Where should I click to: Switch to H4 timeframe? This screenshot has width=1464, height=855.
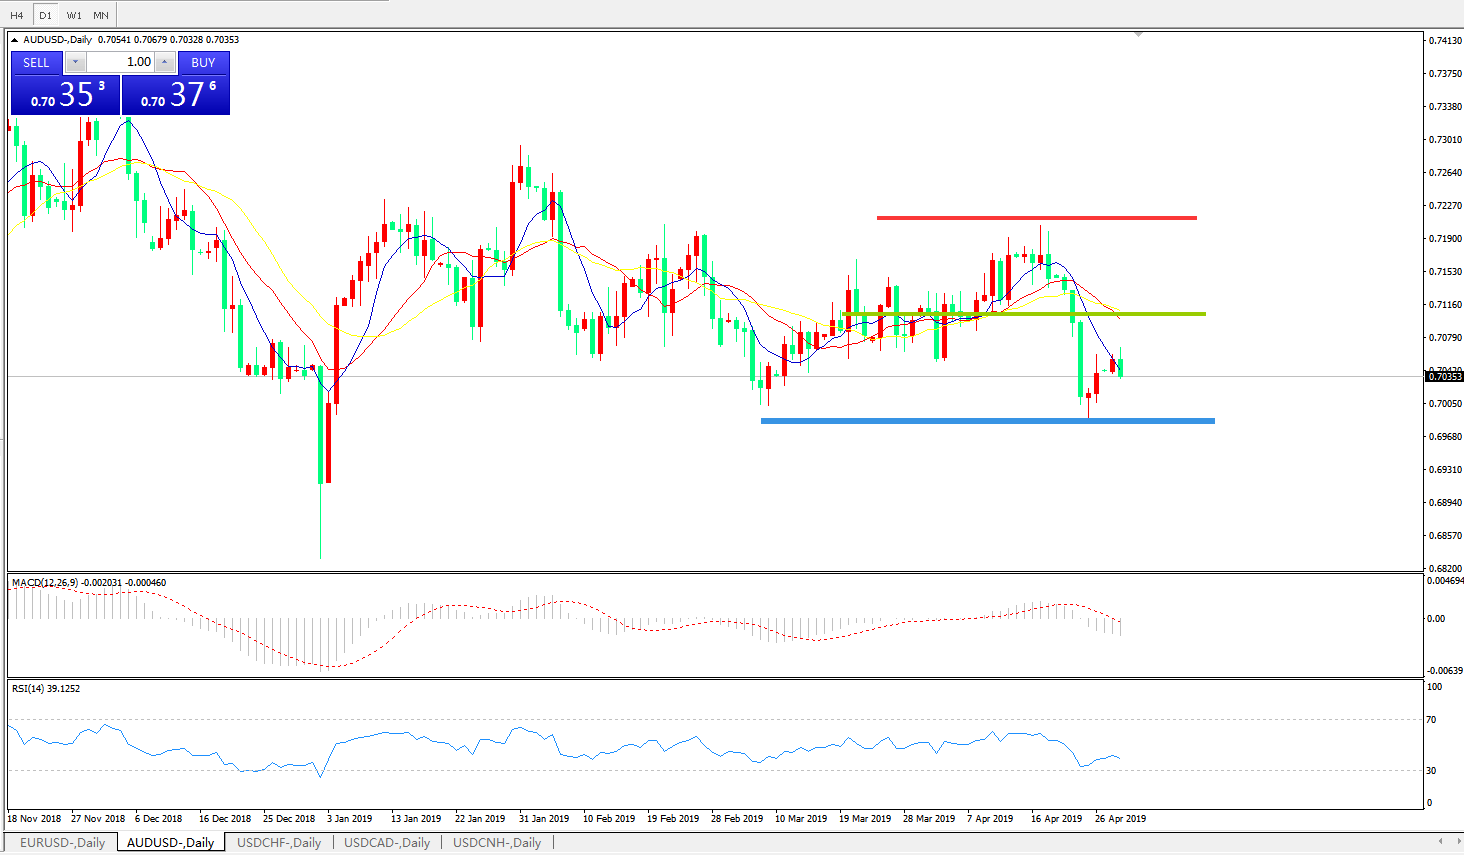click(x=17, y=15)
